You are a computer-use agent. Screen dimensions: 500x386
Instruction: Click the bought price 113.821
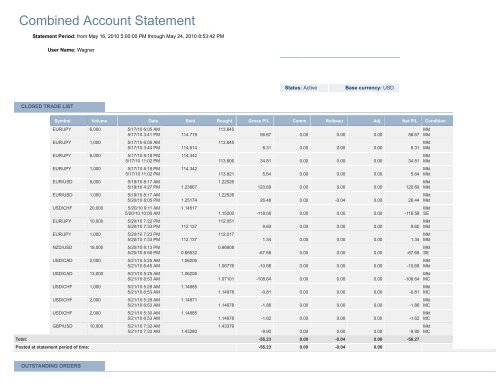tap(226, 174)
